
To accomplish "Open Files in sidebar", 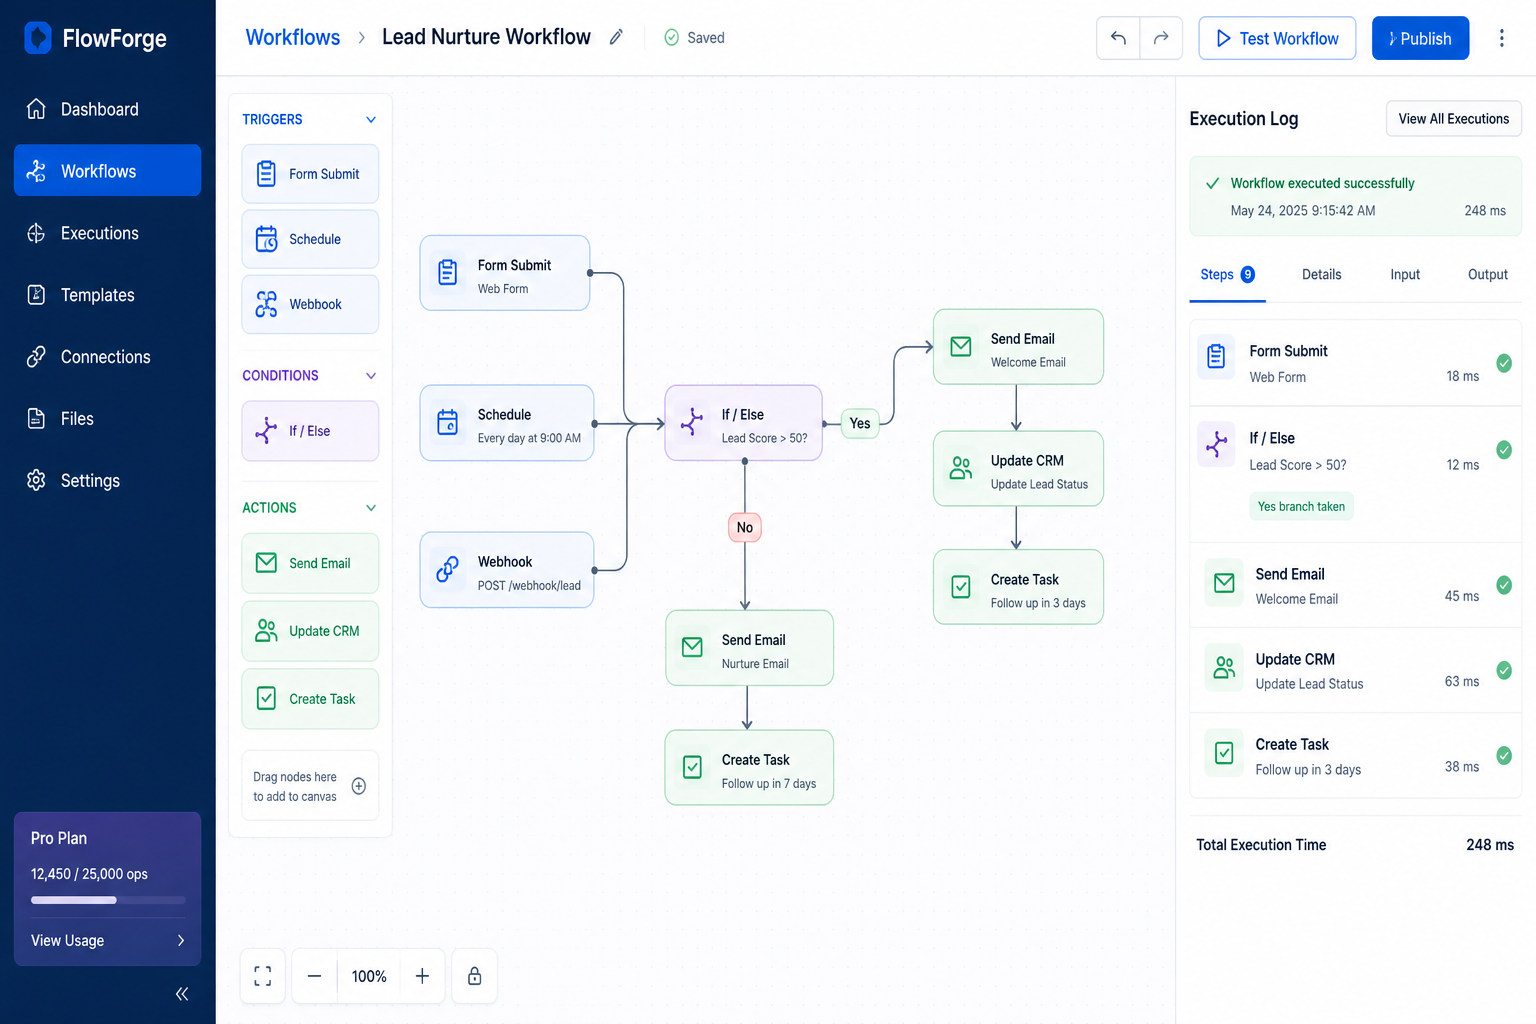I will [107, 419].
